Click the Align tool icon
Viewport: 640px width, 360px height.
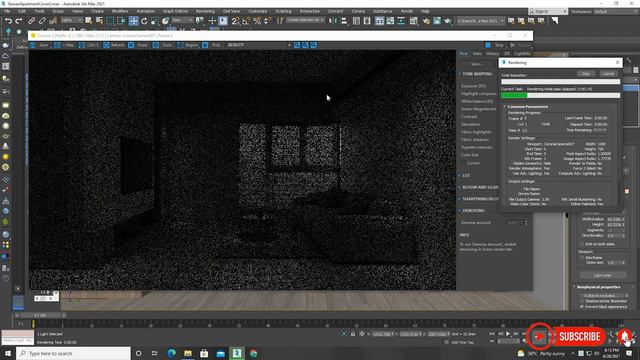click(344, 20)
